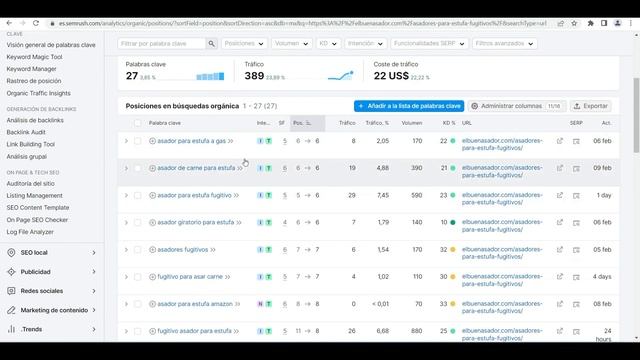Check the box for fugitivo para asar carne
The width and height of the screenshot is (640, 360).
pos(138,277)
